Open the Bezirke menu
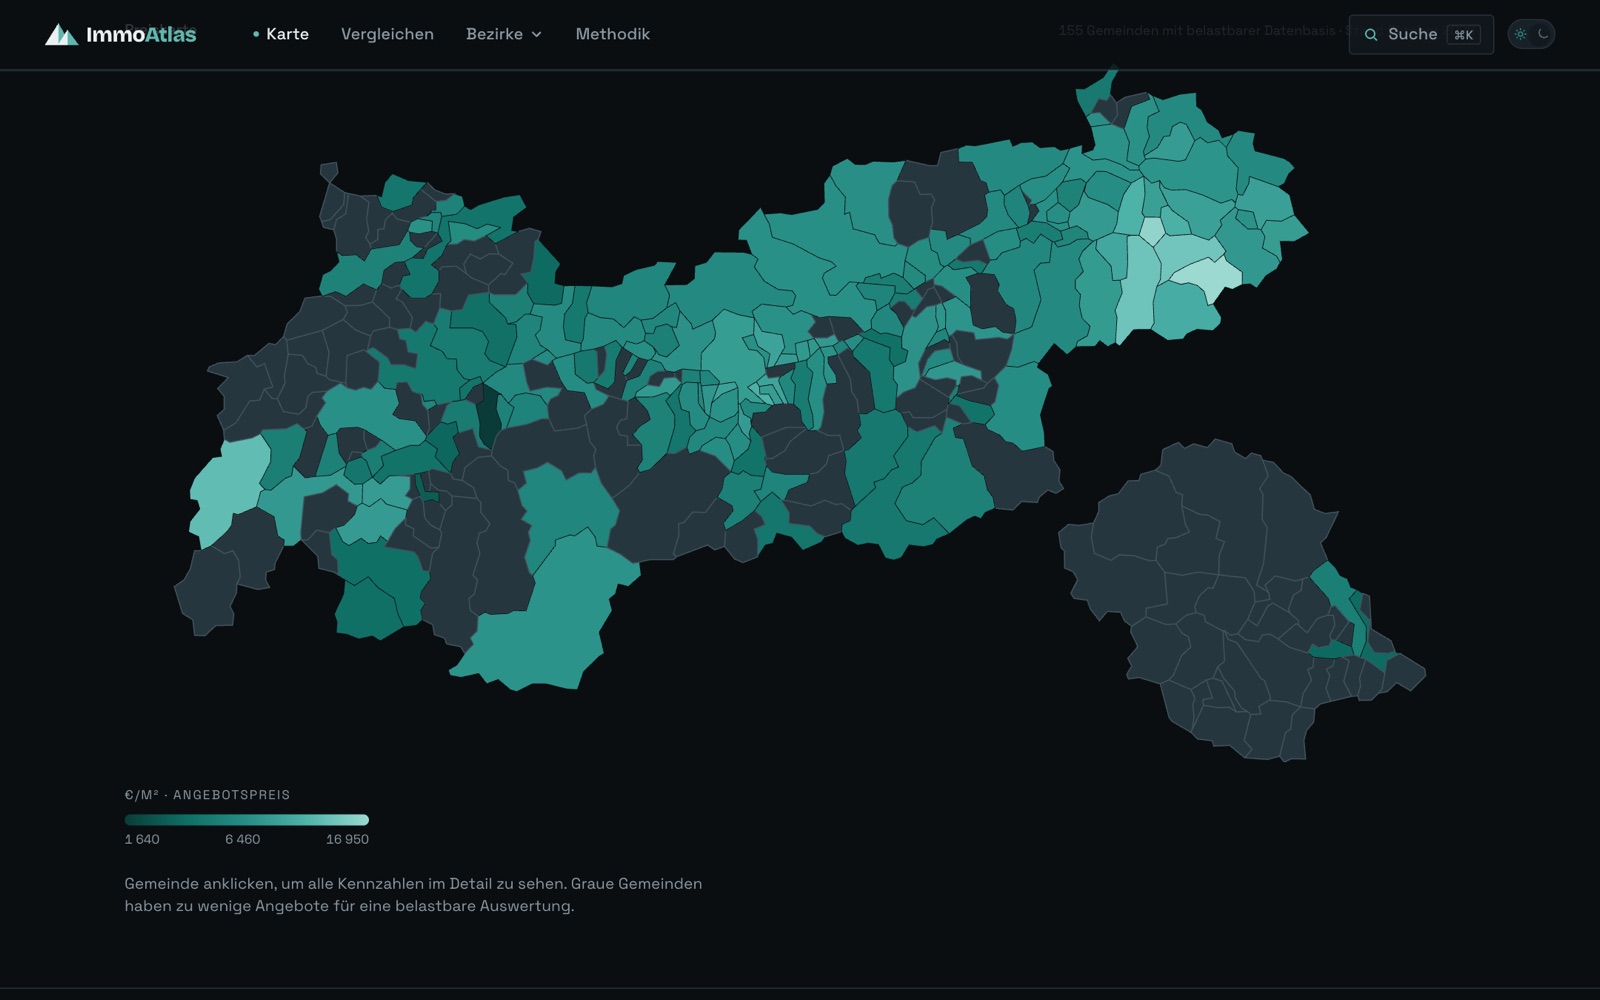The image size is (1600, 1000). [x=504, y=34]
